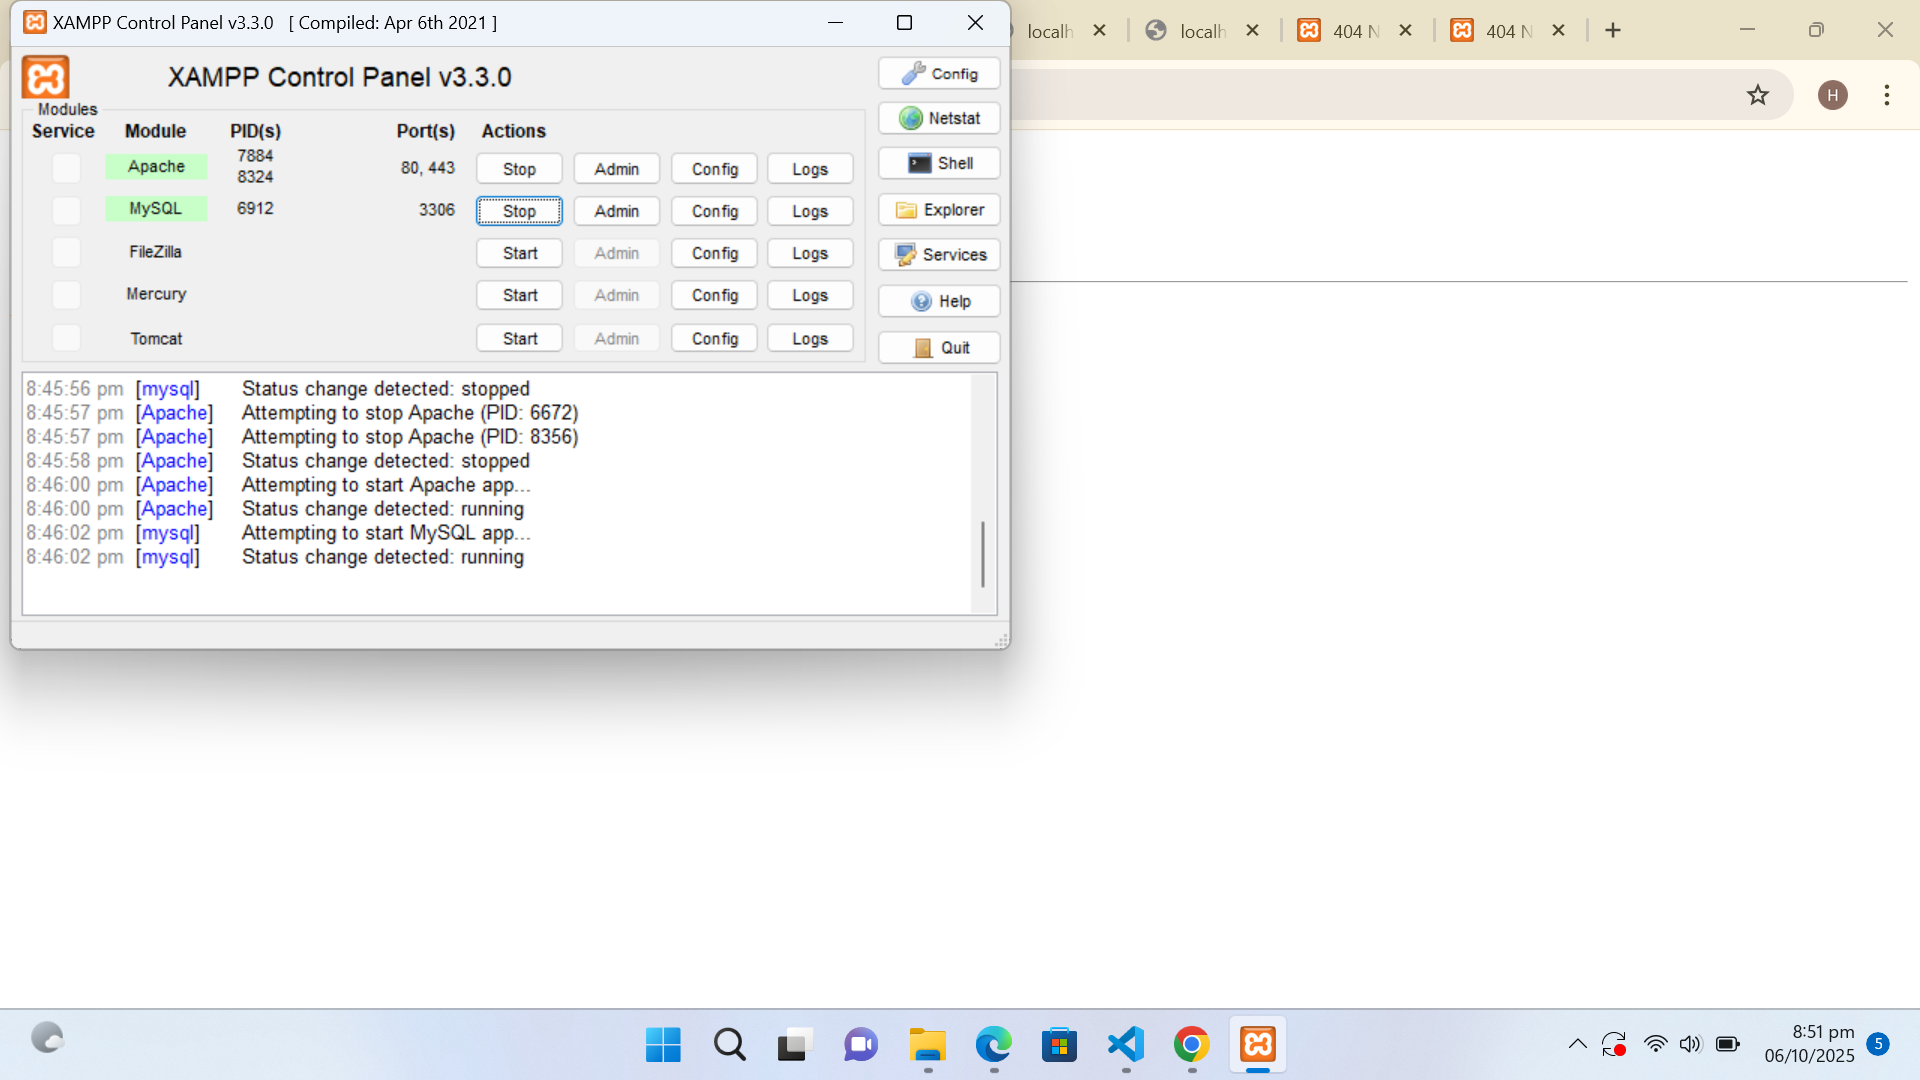Click the Help button in XAMPP
1920x1080 pixels.
[x=939, y=301]
